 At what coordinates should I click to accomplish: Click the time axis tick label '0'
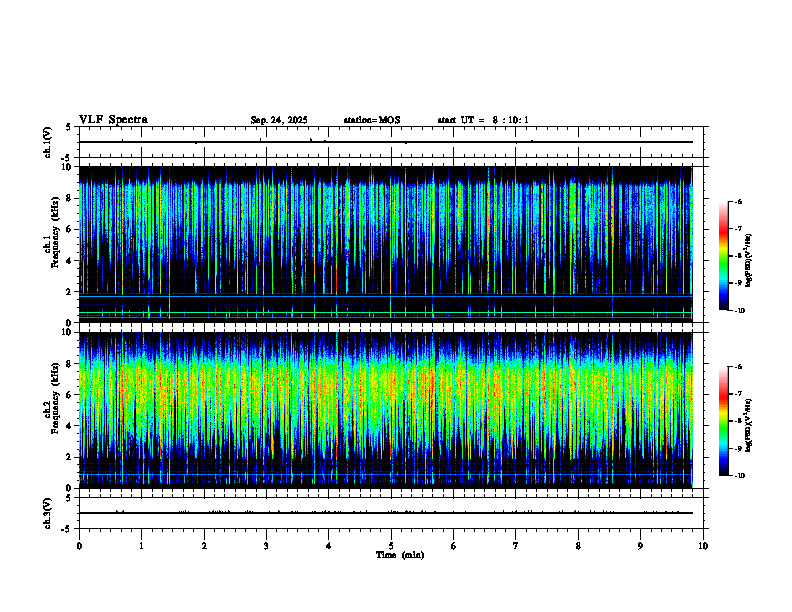79,546
